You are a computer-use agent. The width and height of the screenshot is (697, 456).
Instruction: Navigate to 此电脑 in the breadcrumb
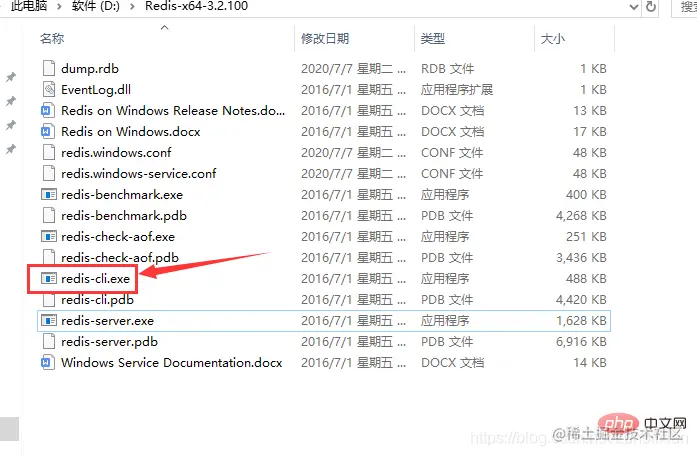tap(29, 6)
